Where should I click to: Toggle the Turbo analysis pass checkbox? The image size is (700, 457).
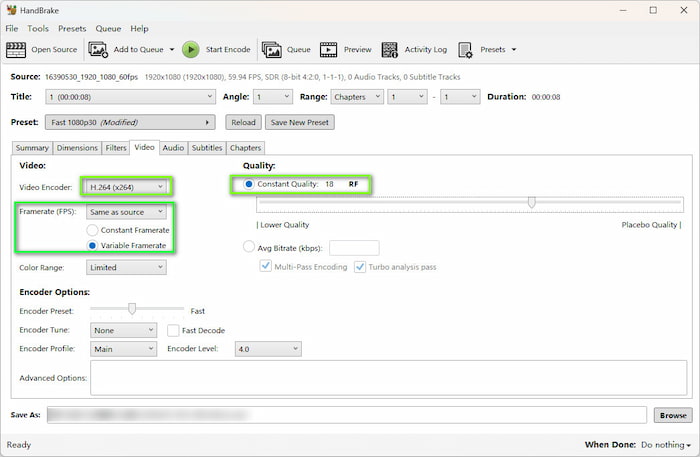point(360,267)
